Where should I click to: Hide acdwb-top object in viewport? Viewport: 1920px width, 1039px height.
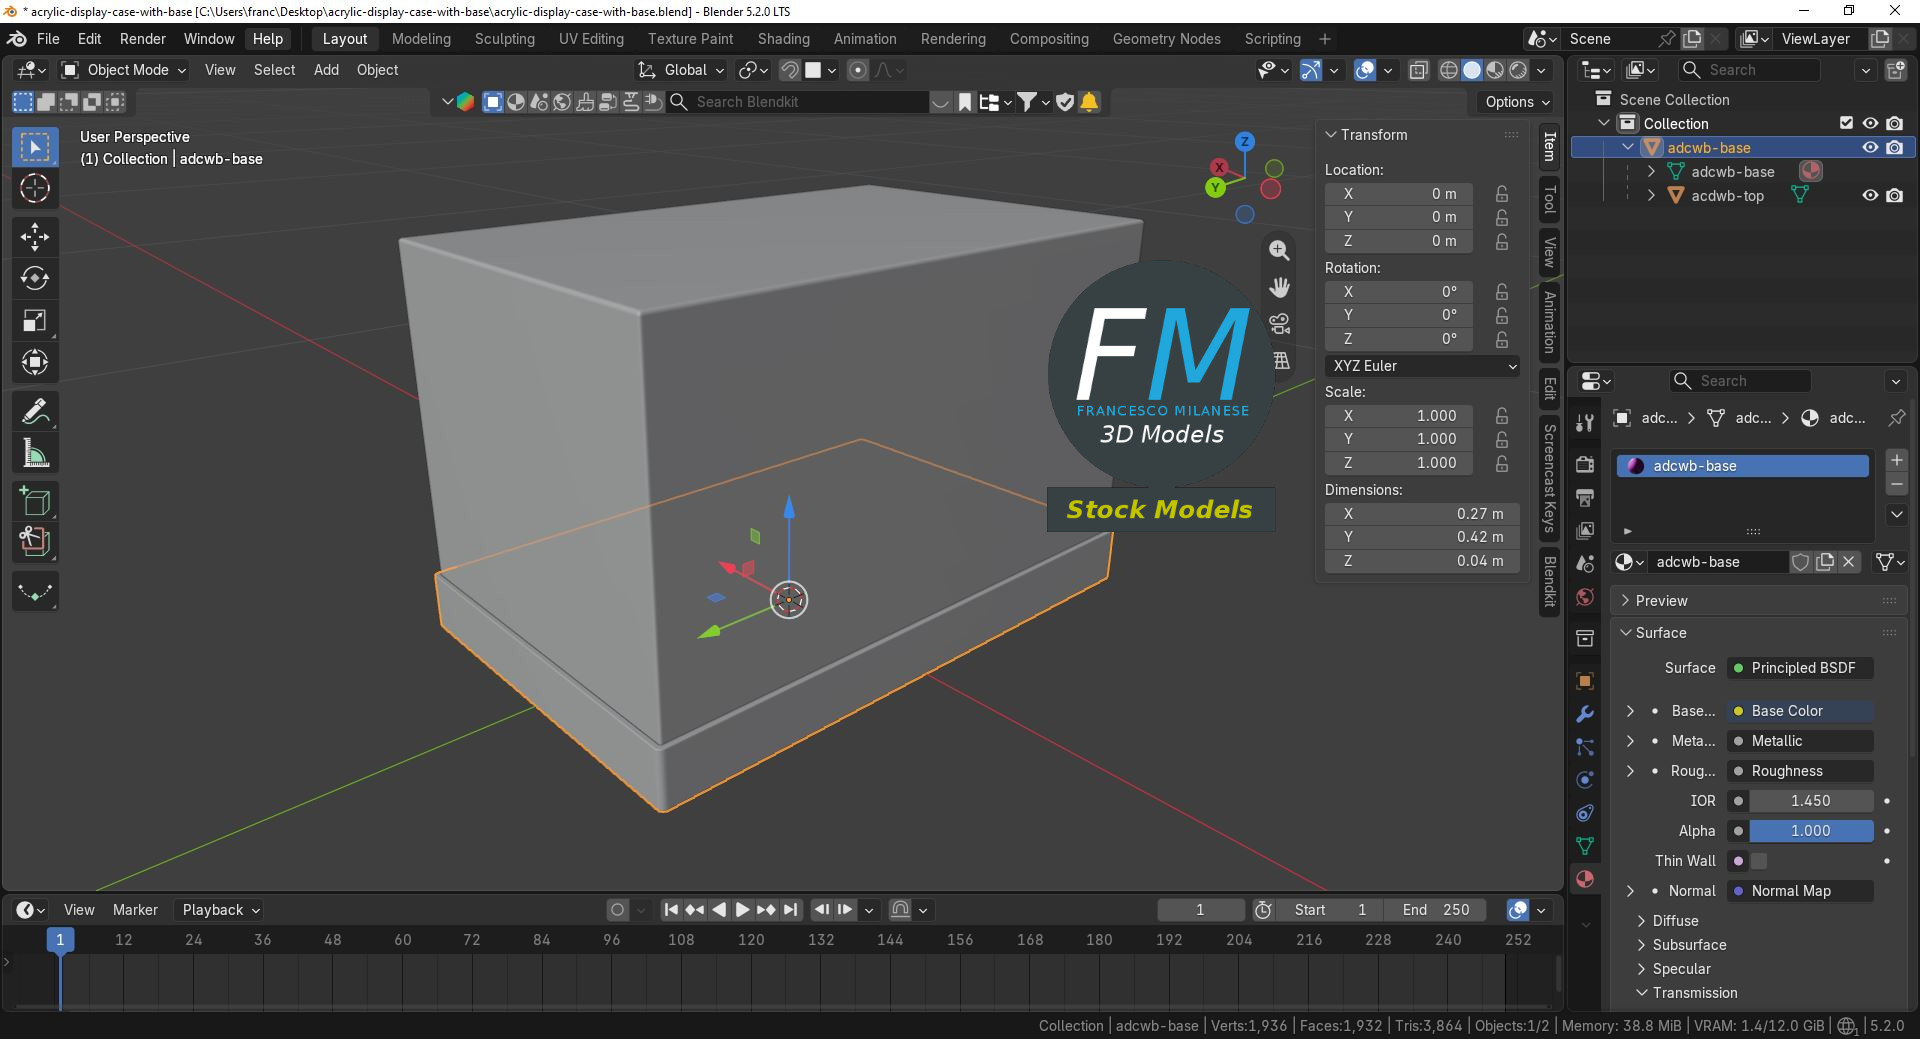1870,196
